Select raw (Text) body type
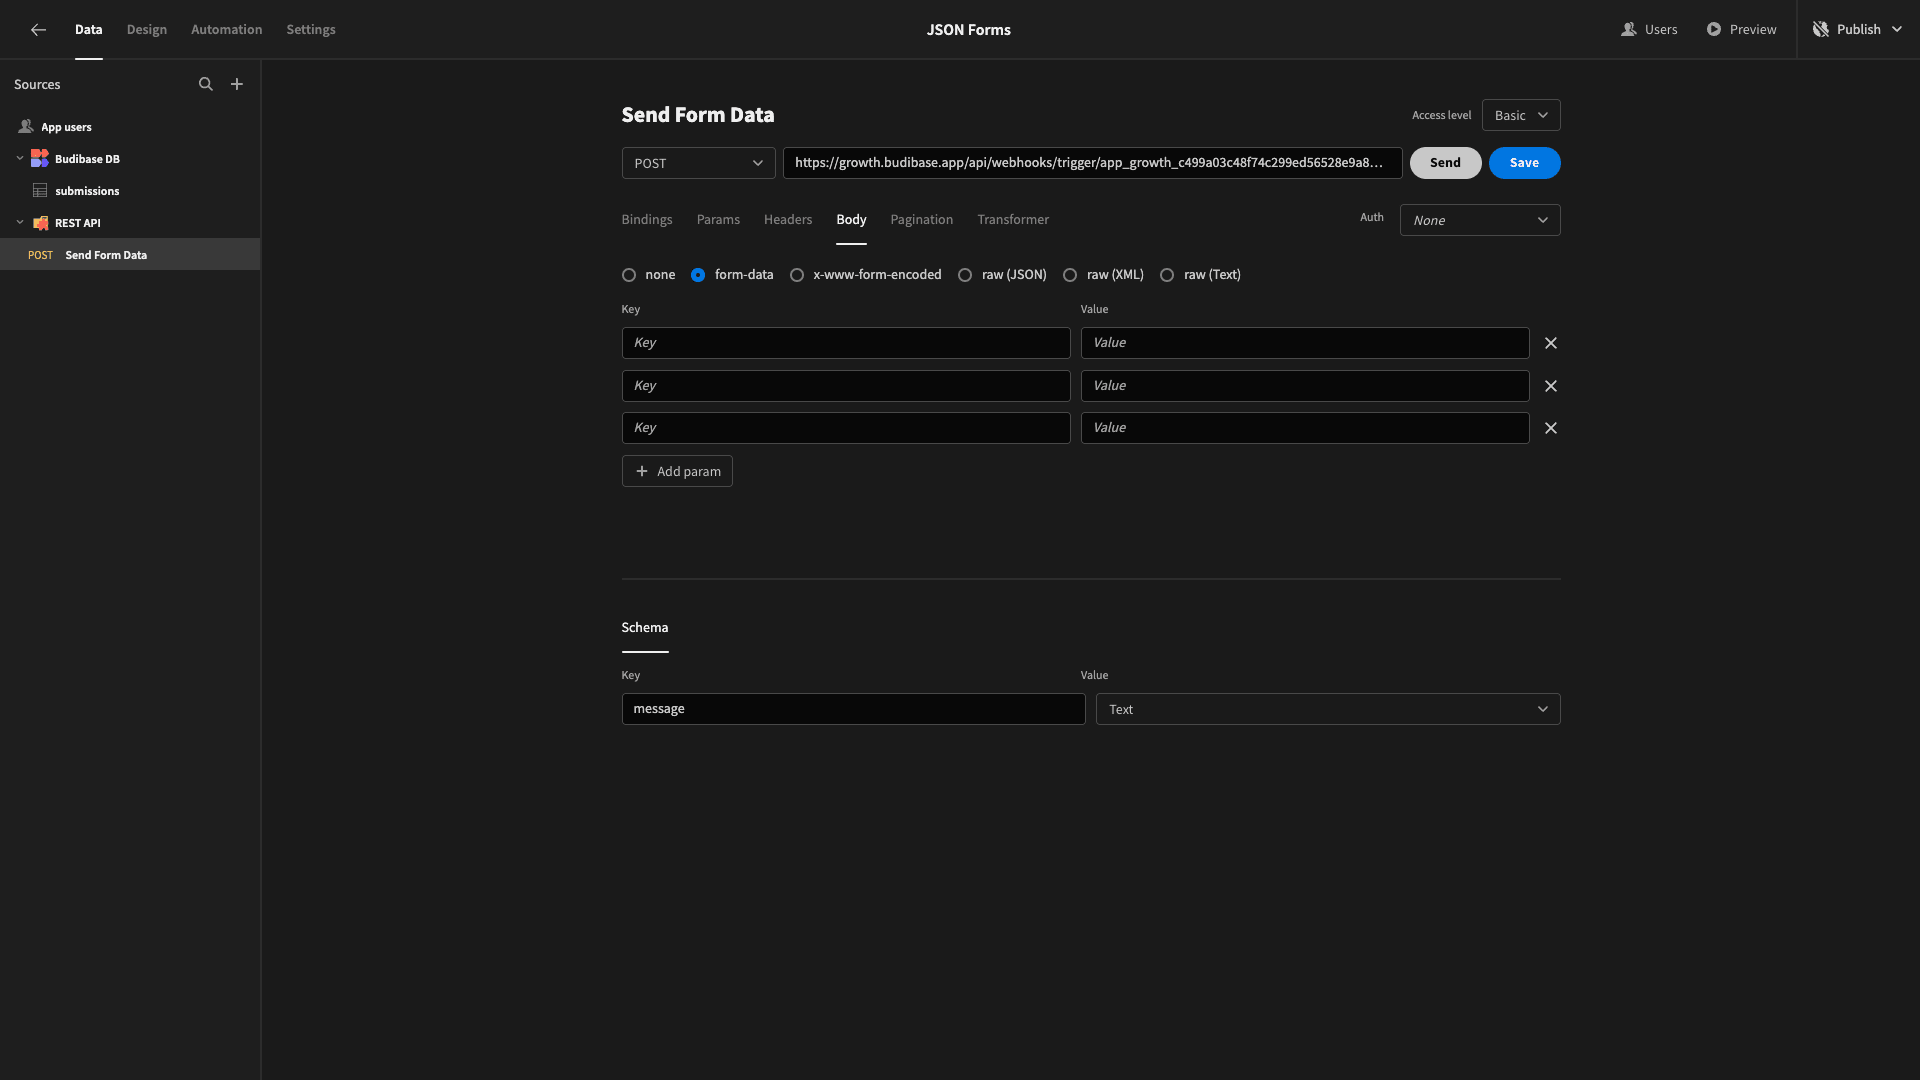The height and width of the screenshot is (1080, 1920). (x=1167, y=275)
